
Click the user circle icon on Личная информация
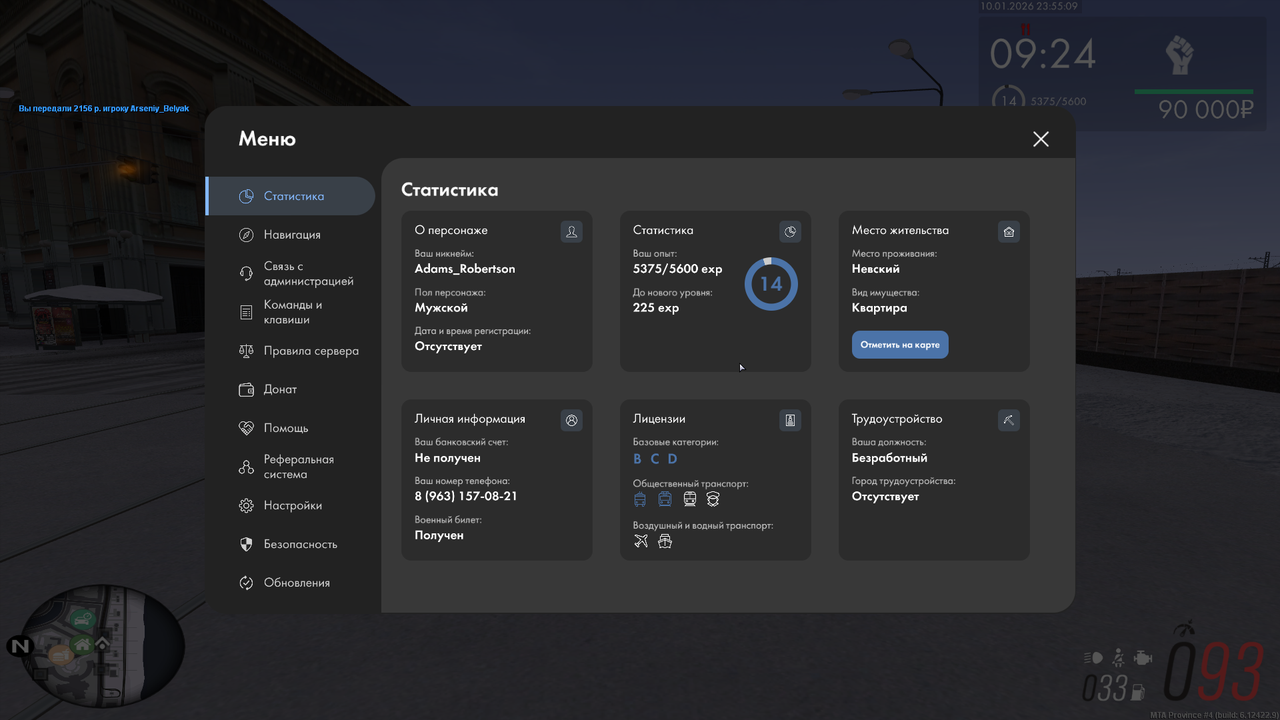pos(571,421)
